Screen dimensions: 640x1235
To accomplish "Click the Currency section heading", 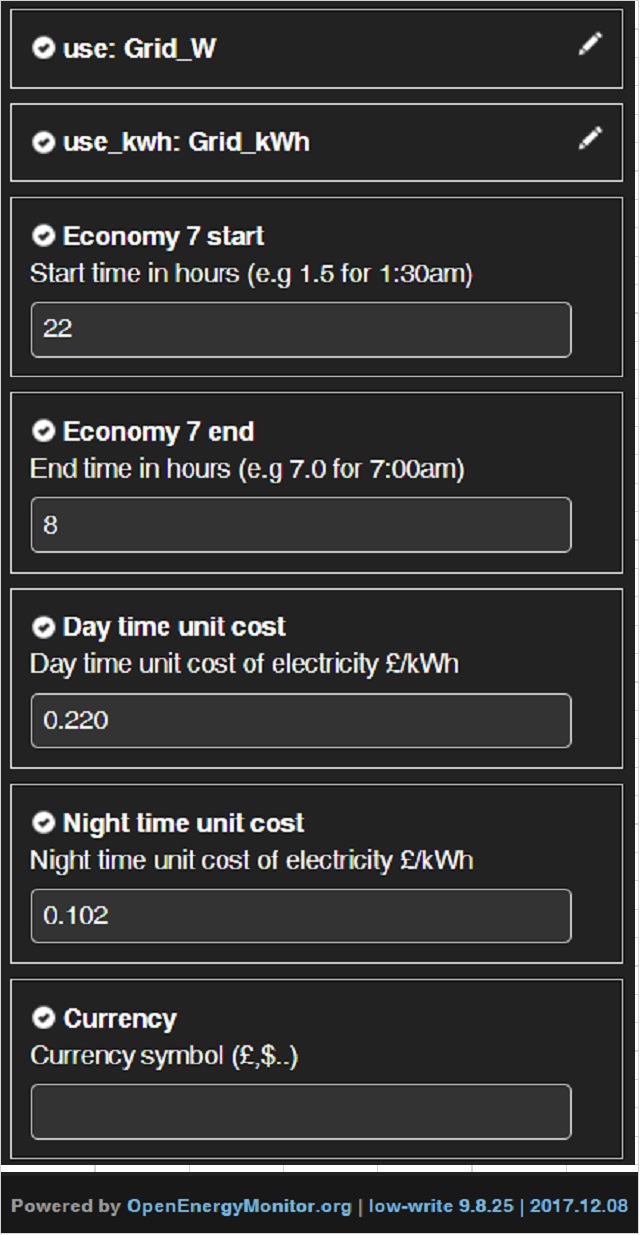I will click(120, 1018).
